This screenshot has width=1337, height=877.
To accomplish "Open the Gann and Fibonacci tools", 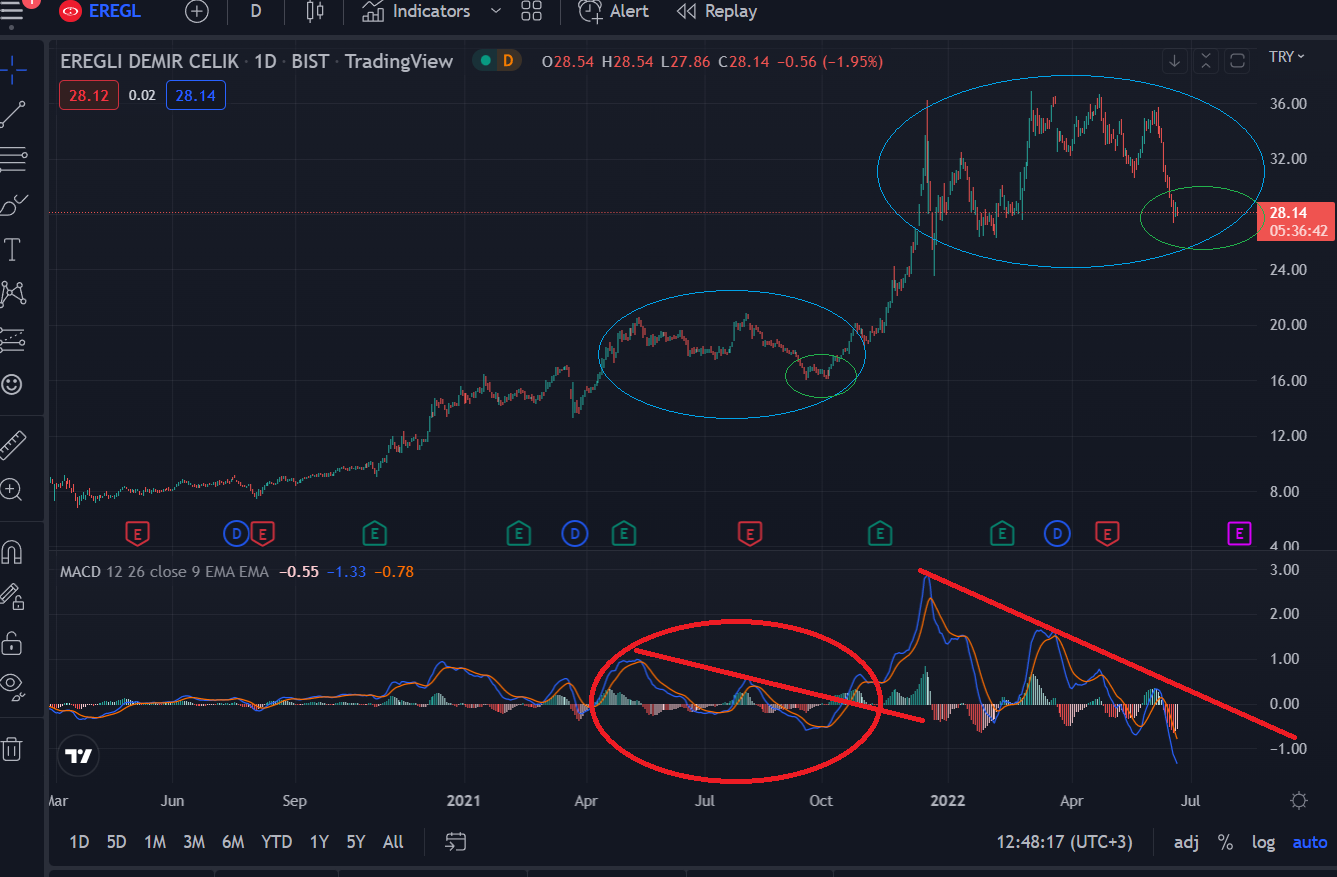I will point(14,158).
